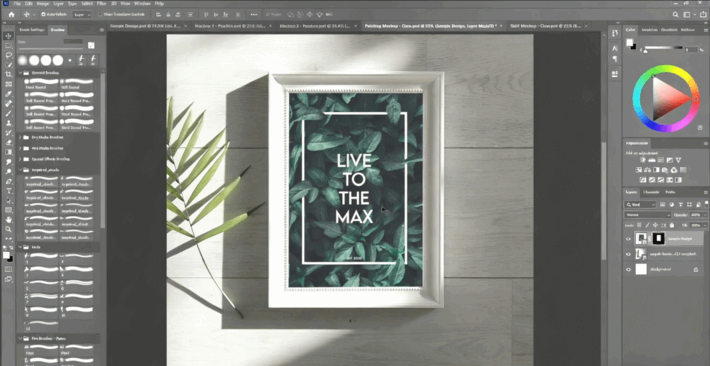Enable Show Transform Controls checkbox
The image size is (710, 366).
click(100, 14)
